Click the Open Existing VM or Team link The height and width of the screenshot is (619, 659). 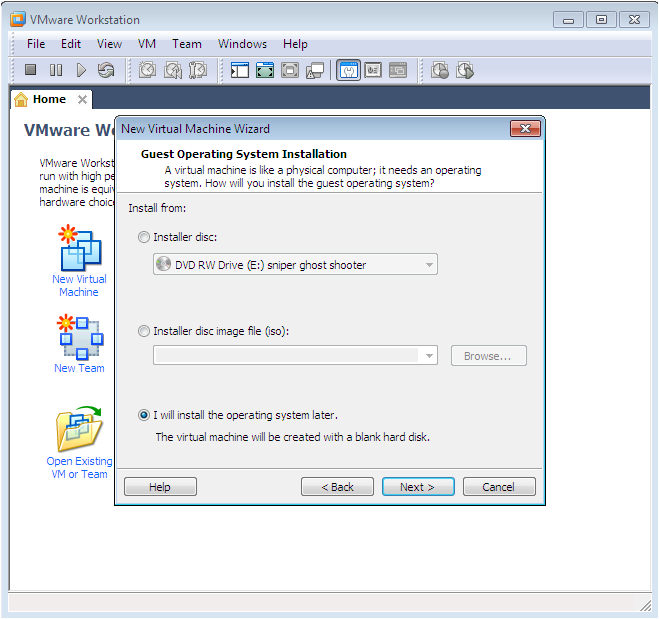click(x=79, y=467)
